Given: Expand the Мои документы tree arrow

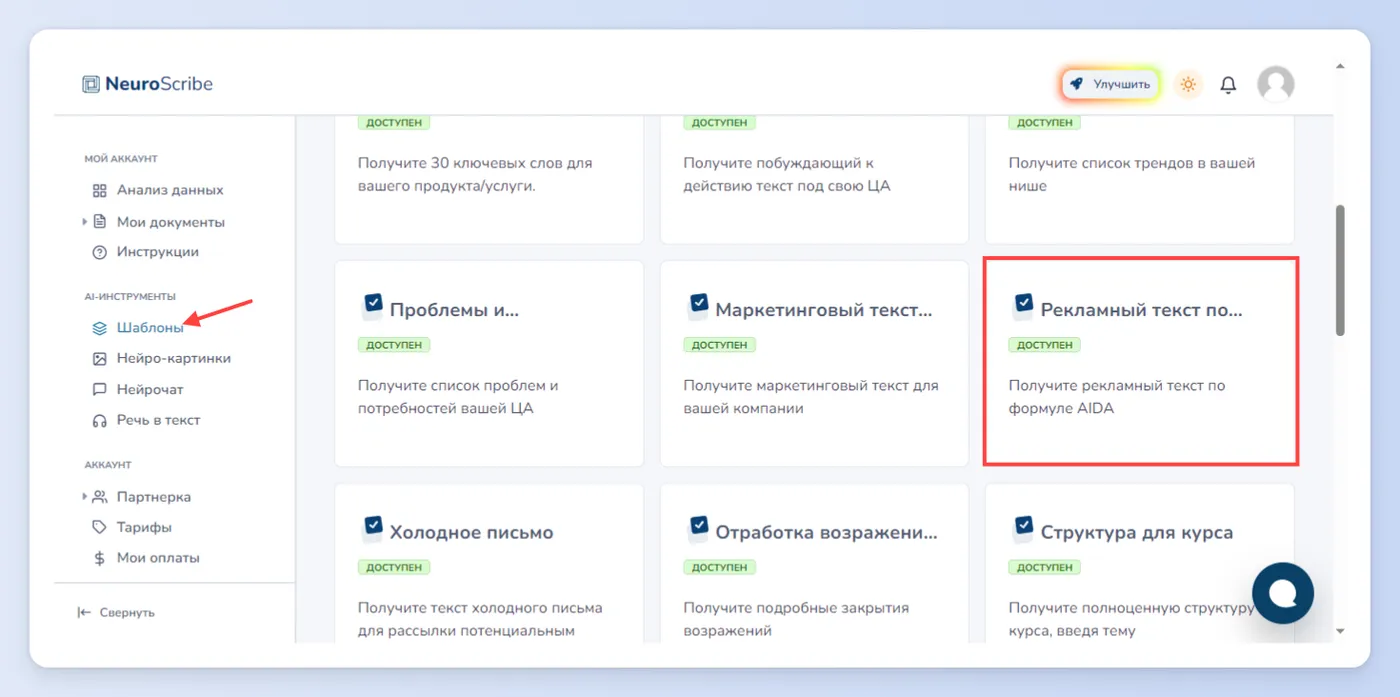Looking at the screenshot, I should coord(85,221).
